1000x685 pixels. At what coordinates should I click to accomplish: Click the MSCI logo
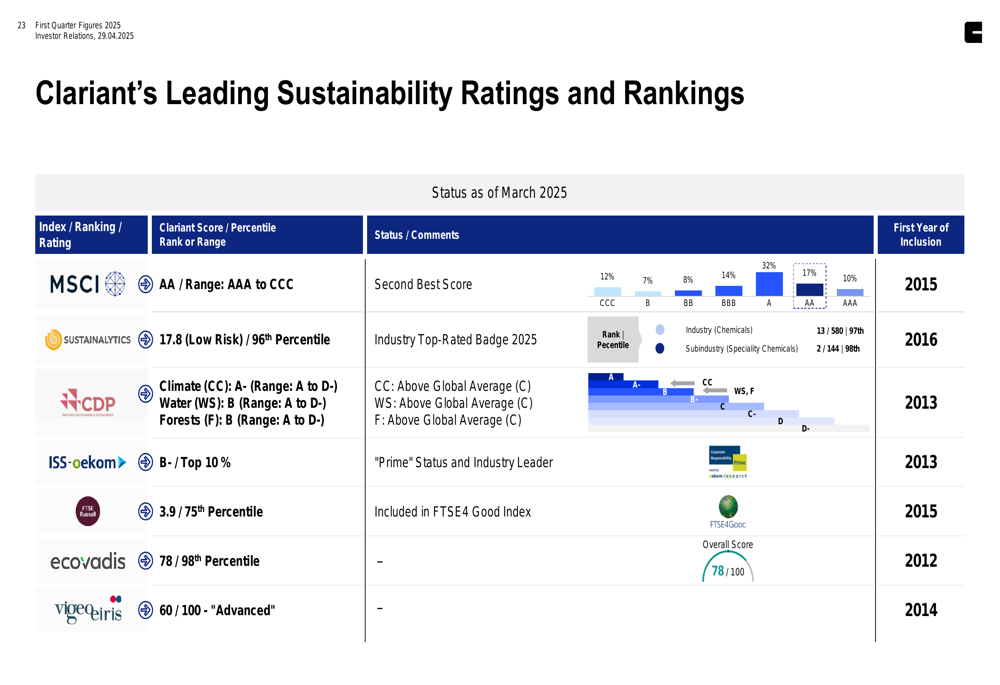click(x=87, y=284)
